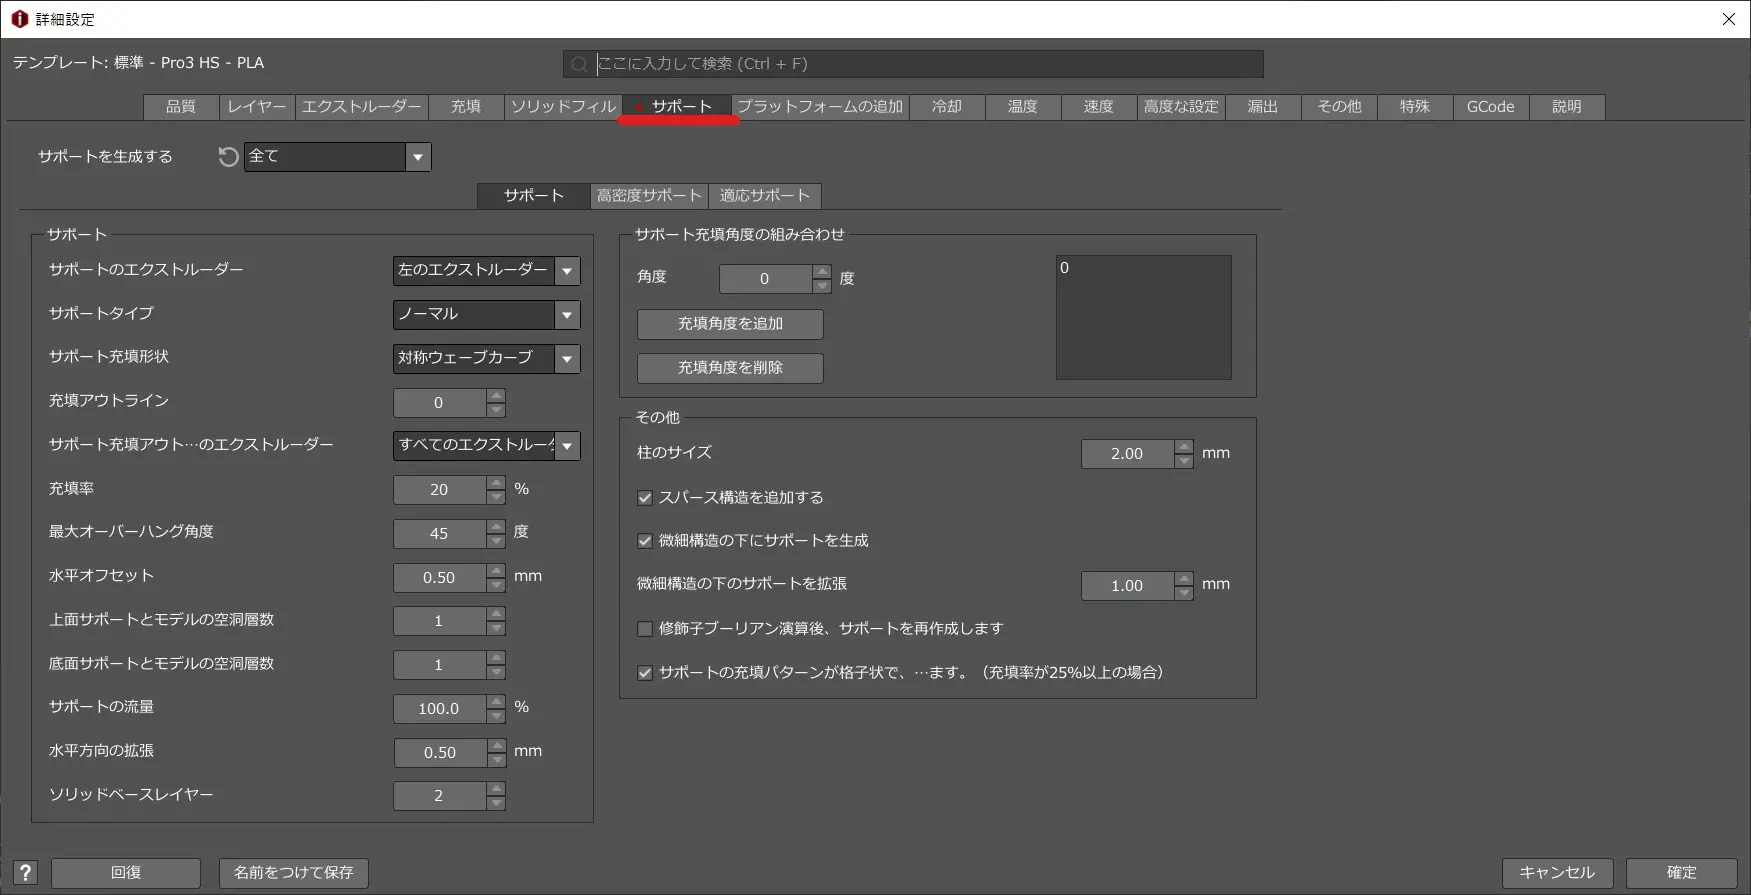Image resolution: width=1751 pixels, height=895 pixels.
Task: Open the サポートを生成する dropdown set to 全て
Action: [418, 157]
